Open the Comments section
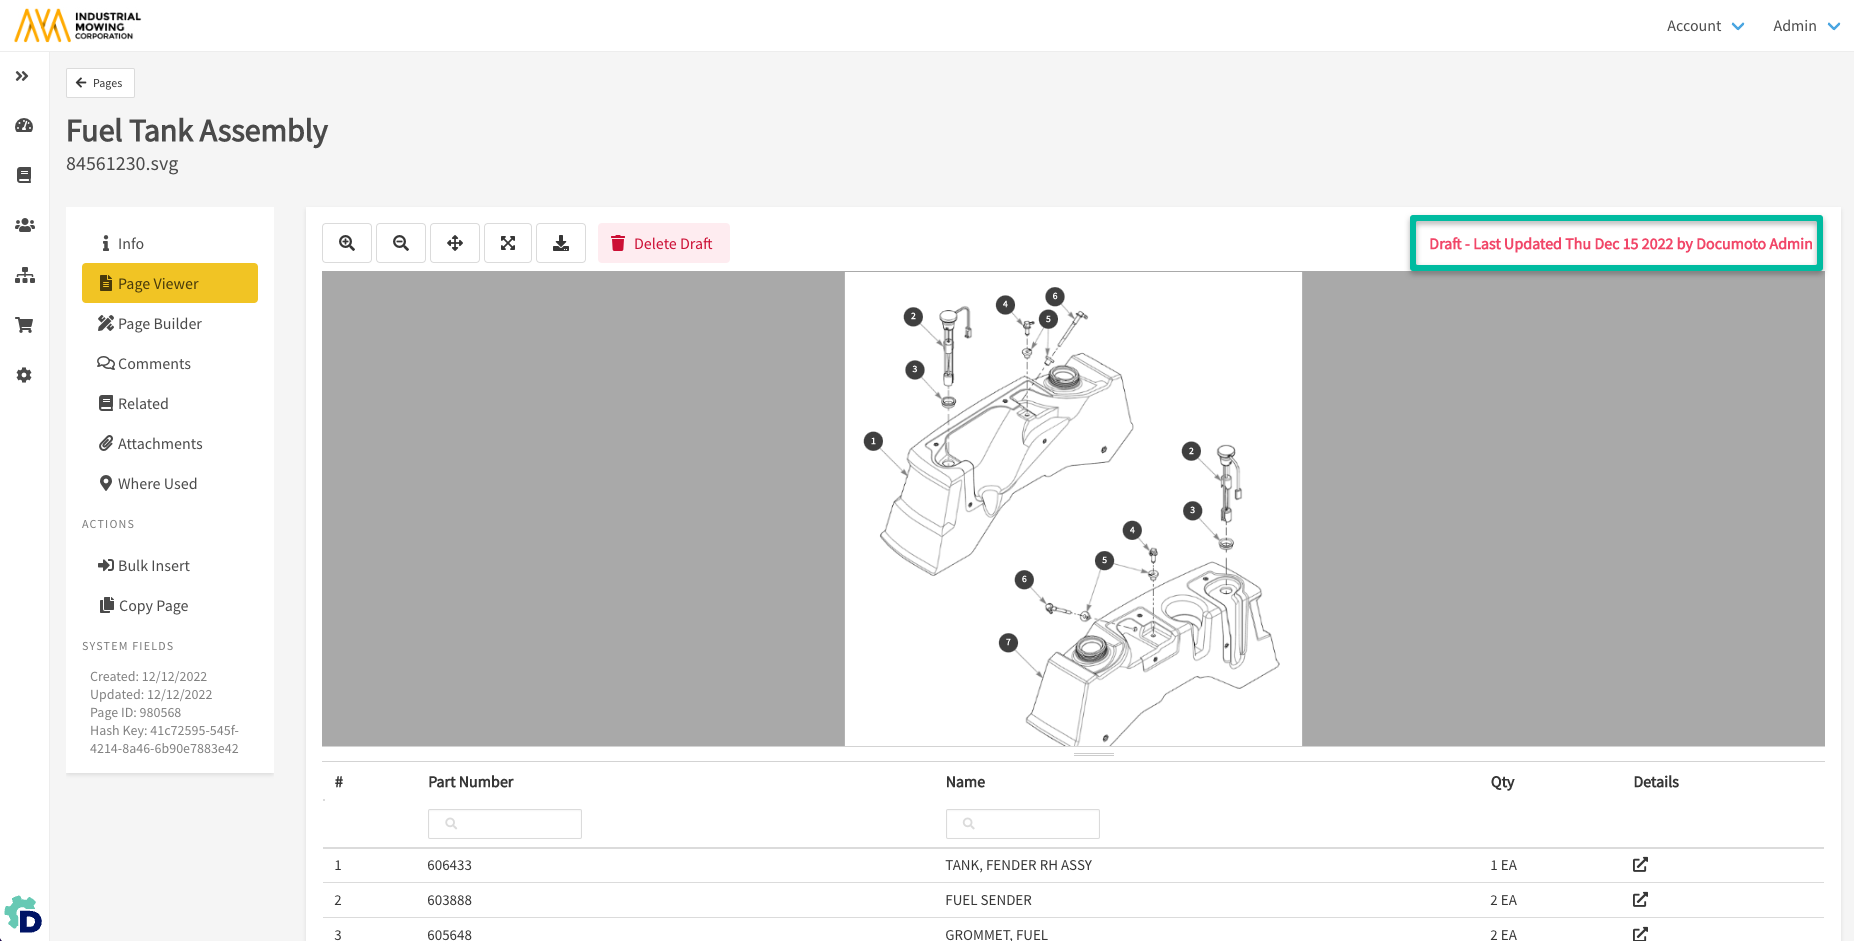This screenshot has height=941, width=1854. 154,364
